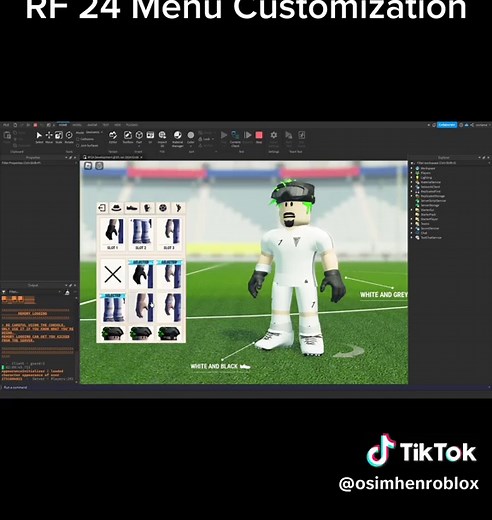The image size is (492, 520).
Task: Switch to the Home ribbon tab
Action: (63, 125)
